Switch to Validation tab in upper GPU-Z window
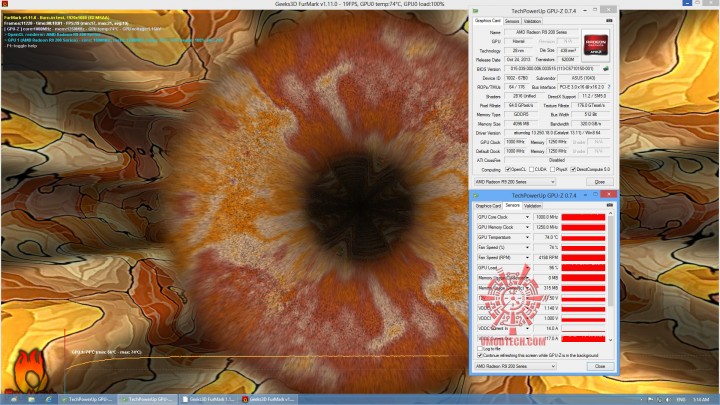 click(532, 21)
